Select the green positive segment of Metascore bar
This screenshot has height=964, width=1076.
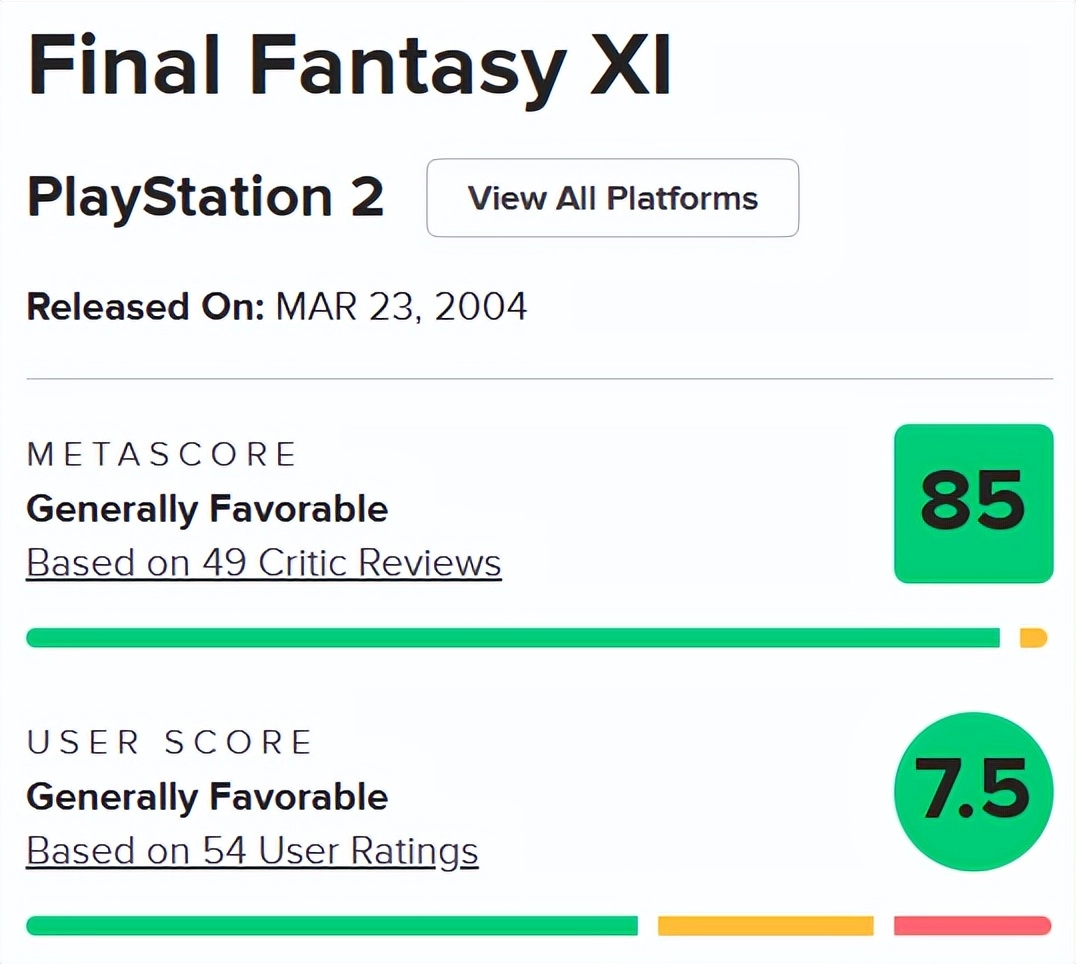tap(512, 638)
